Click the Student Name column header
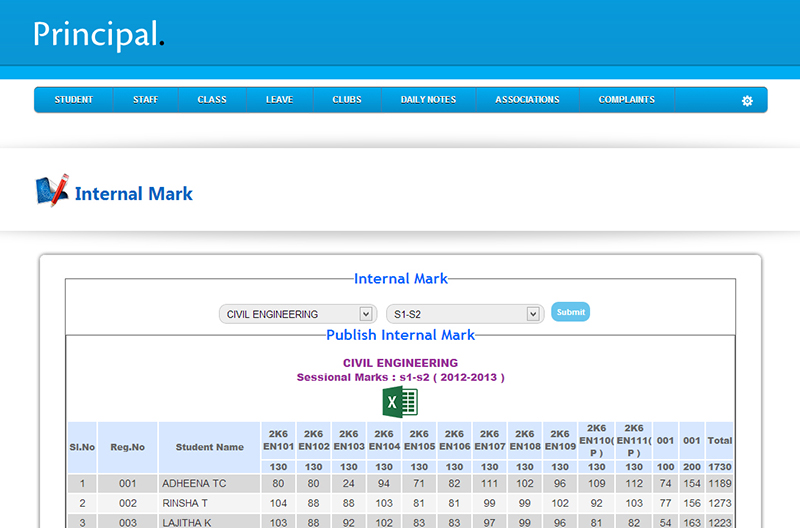The image size is (800, 528). click(x=209, y=447)
